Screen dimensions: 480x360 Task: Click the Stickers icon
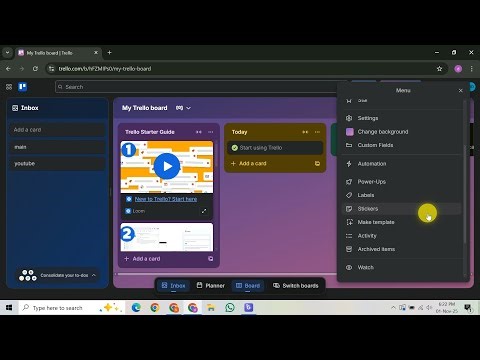point(349,209)
